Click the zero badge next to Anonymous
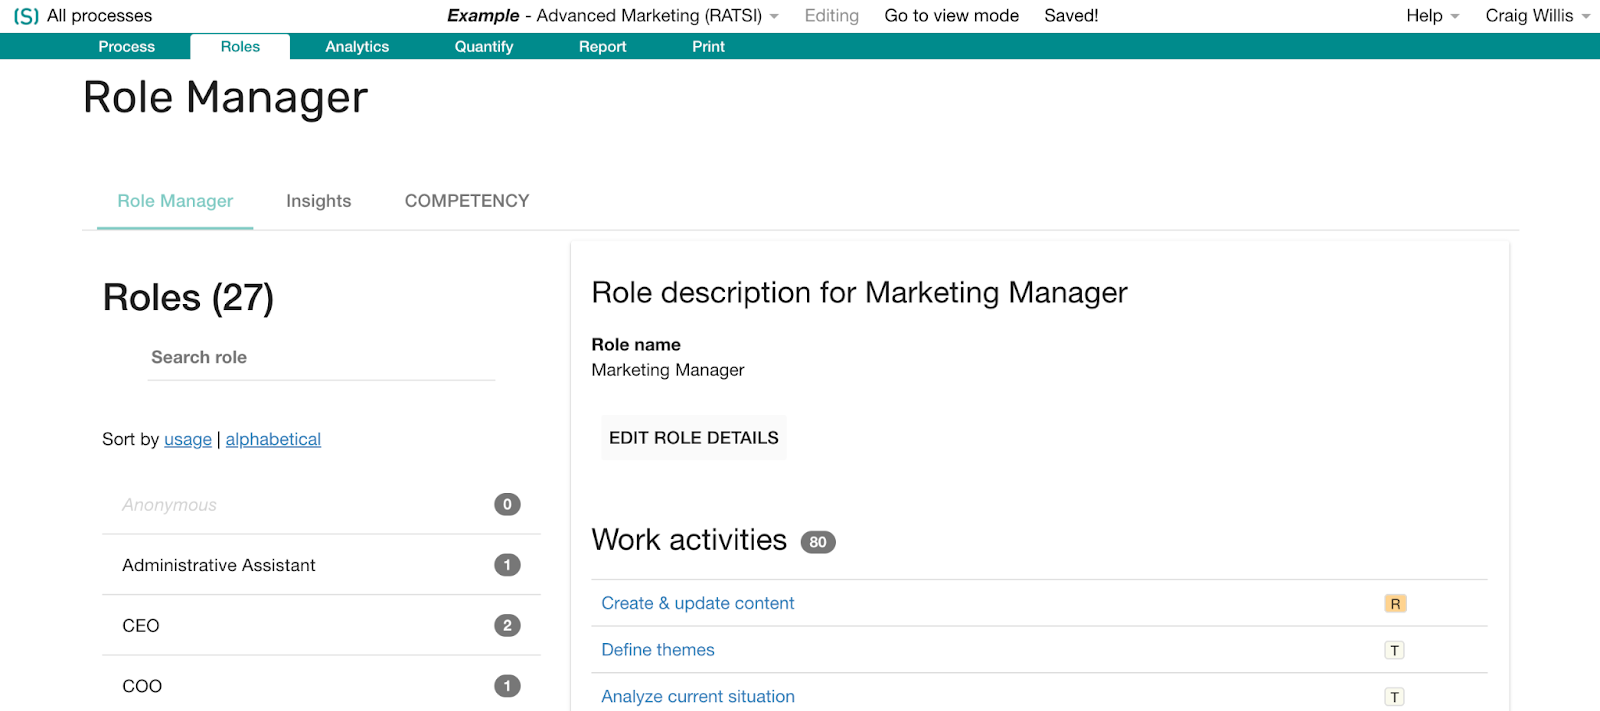The width and height of the screenshot is (1600, 711). [x=507, y=505]
